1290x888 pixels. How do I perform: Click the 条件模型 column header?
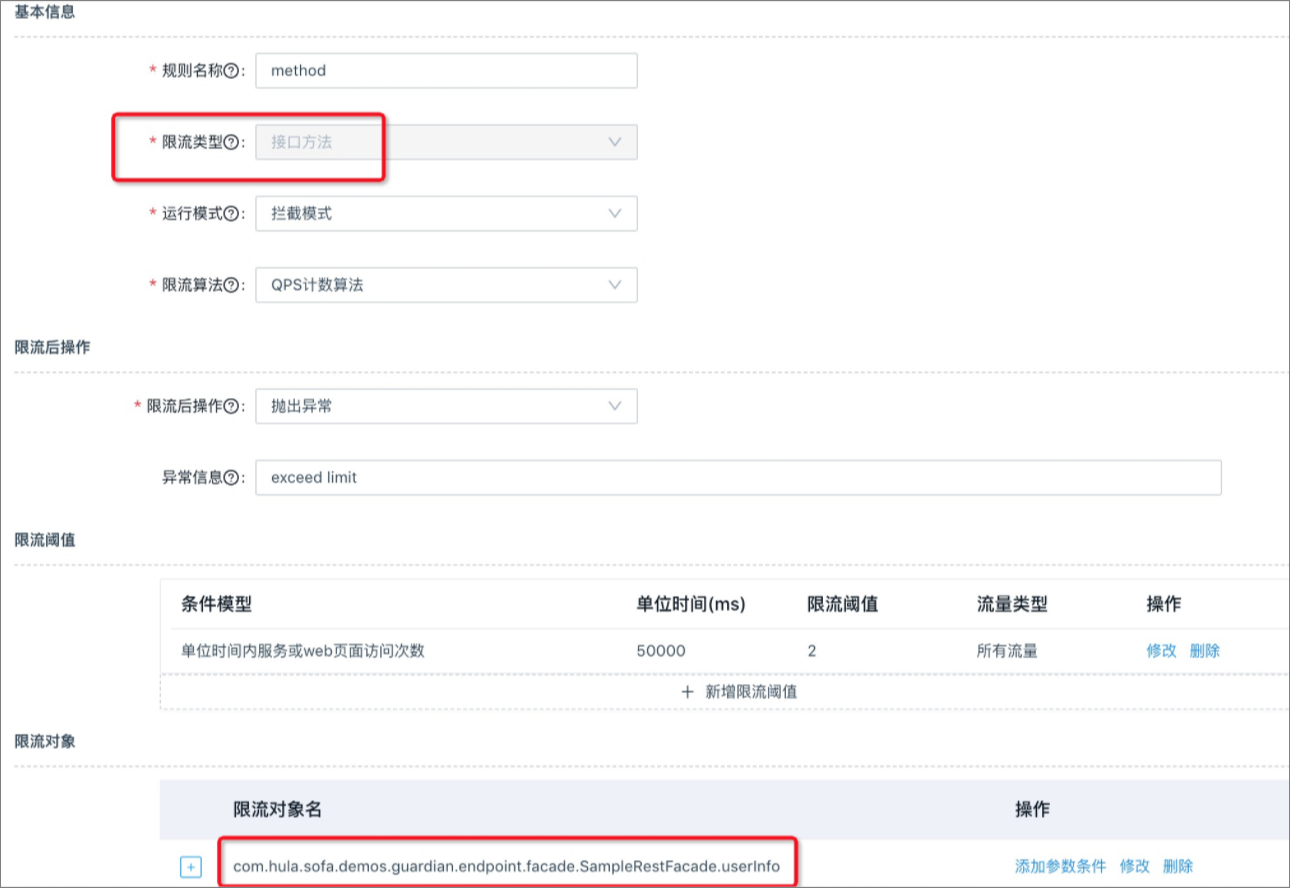[x=216, y=604]
